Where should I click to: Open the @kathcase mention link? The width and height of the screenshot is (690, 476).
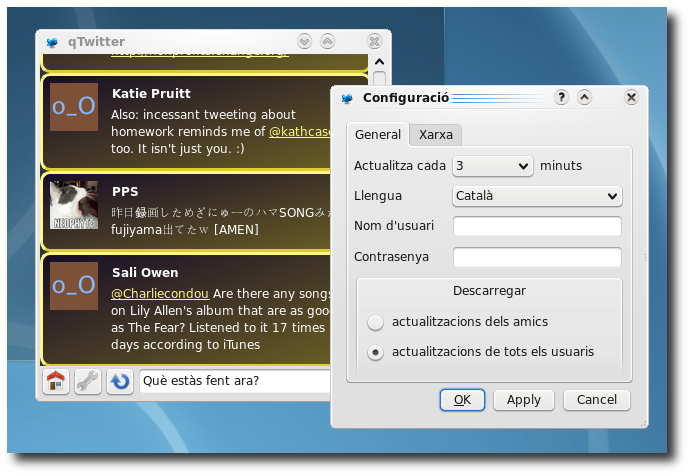[x=299, y=132]
